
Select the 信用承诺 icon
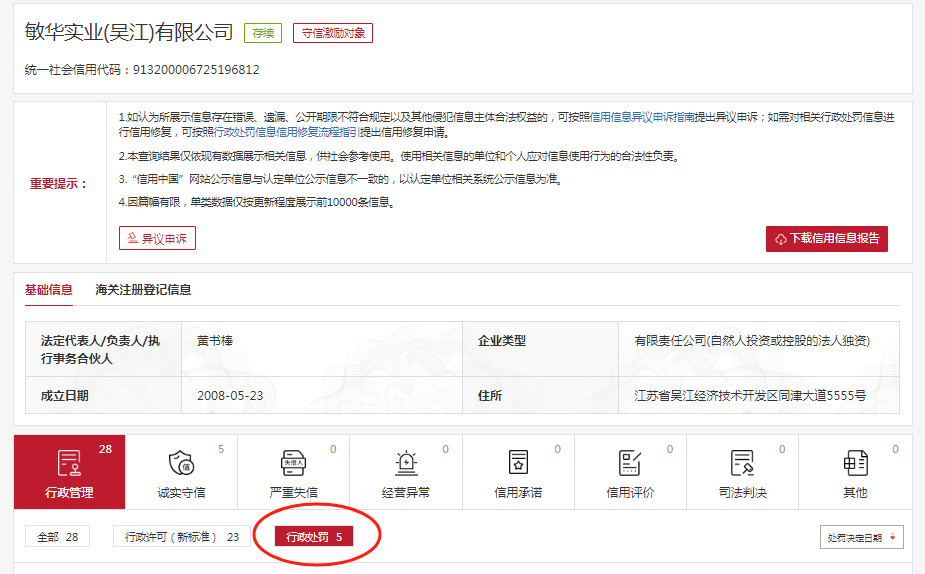[x=518, y=463]
